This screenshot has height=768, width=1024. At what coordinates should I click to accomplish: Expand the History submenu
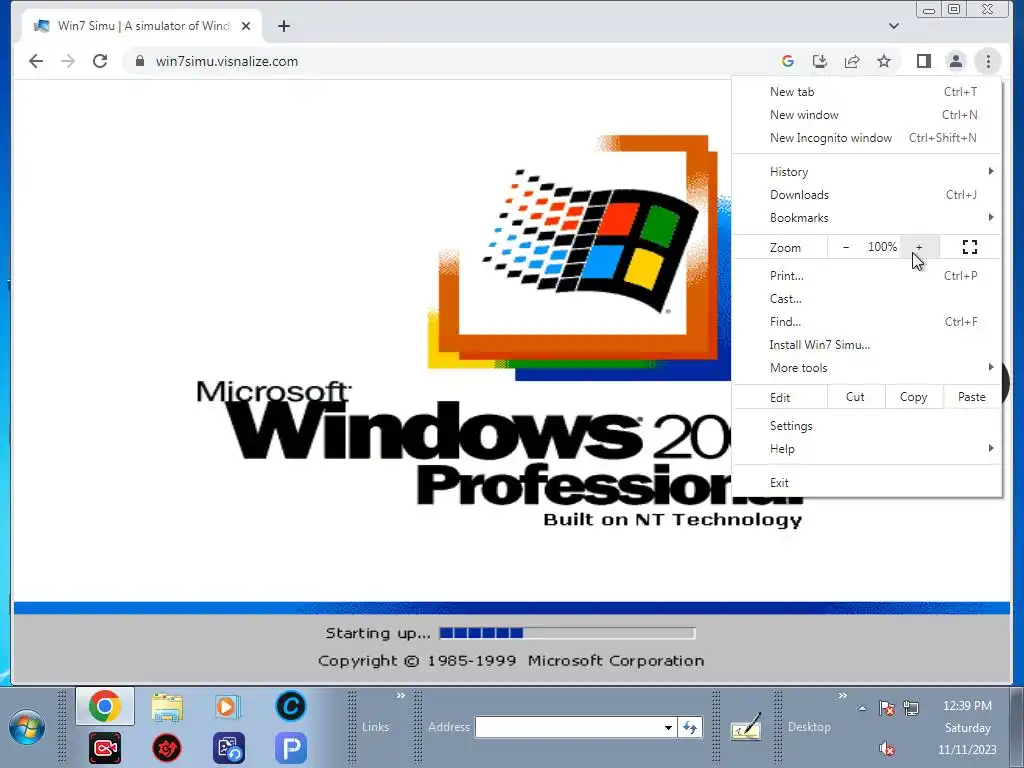(x=867, y=172)
